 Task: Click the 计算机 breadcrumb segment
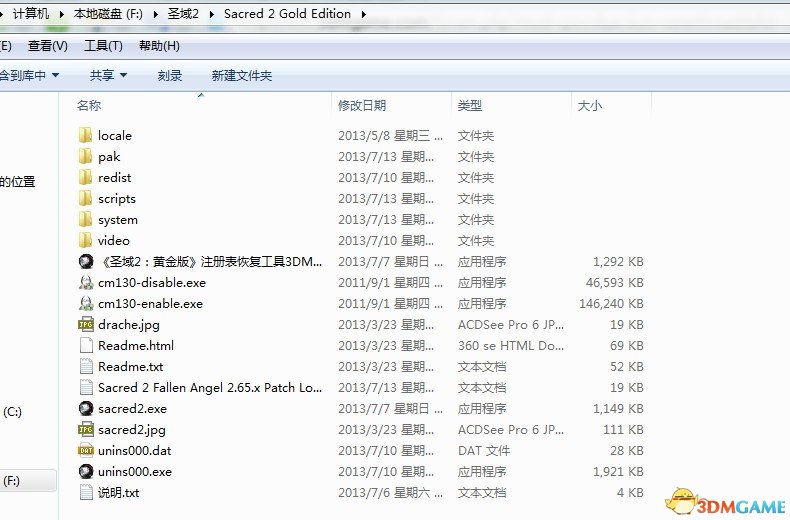pos(31,14)
